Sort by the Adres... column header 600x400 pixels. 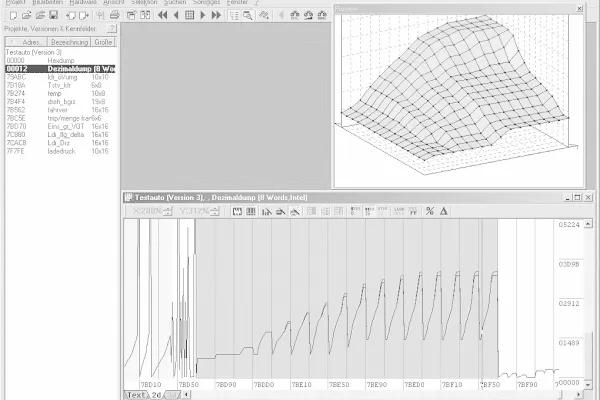26,42
